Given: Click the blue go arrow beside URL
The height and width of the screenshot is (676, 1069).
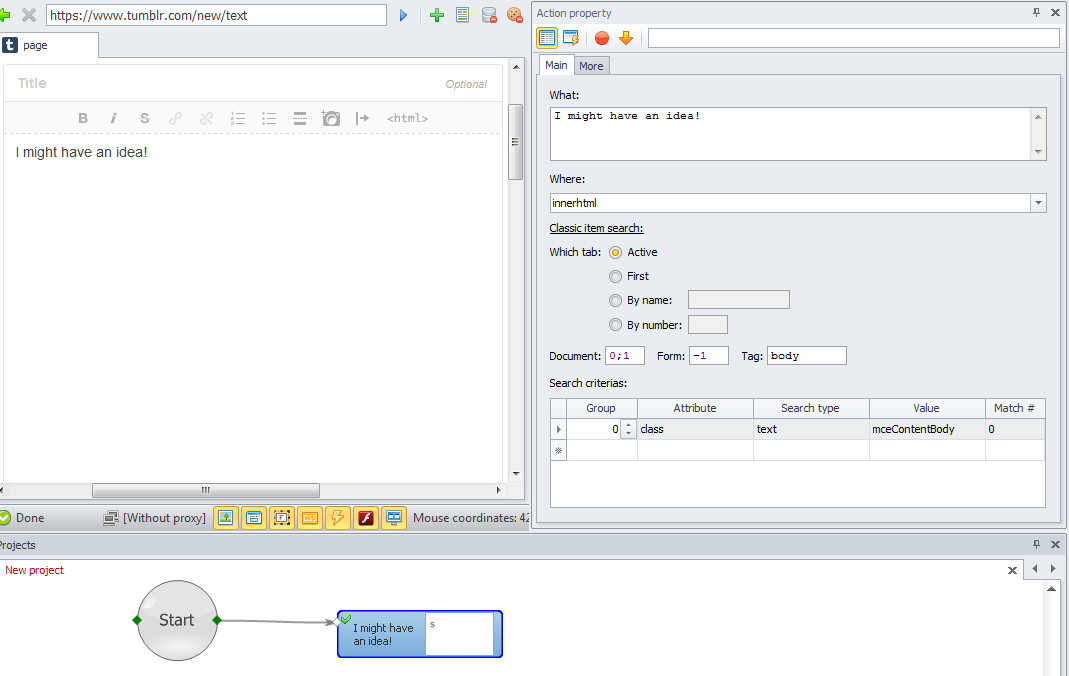Looking at the screenshot, I should tap(403, 15).
